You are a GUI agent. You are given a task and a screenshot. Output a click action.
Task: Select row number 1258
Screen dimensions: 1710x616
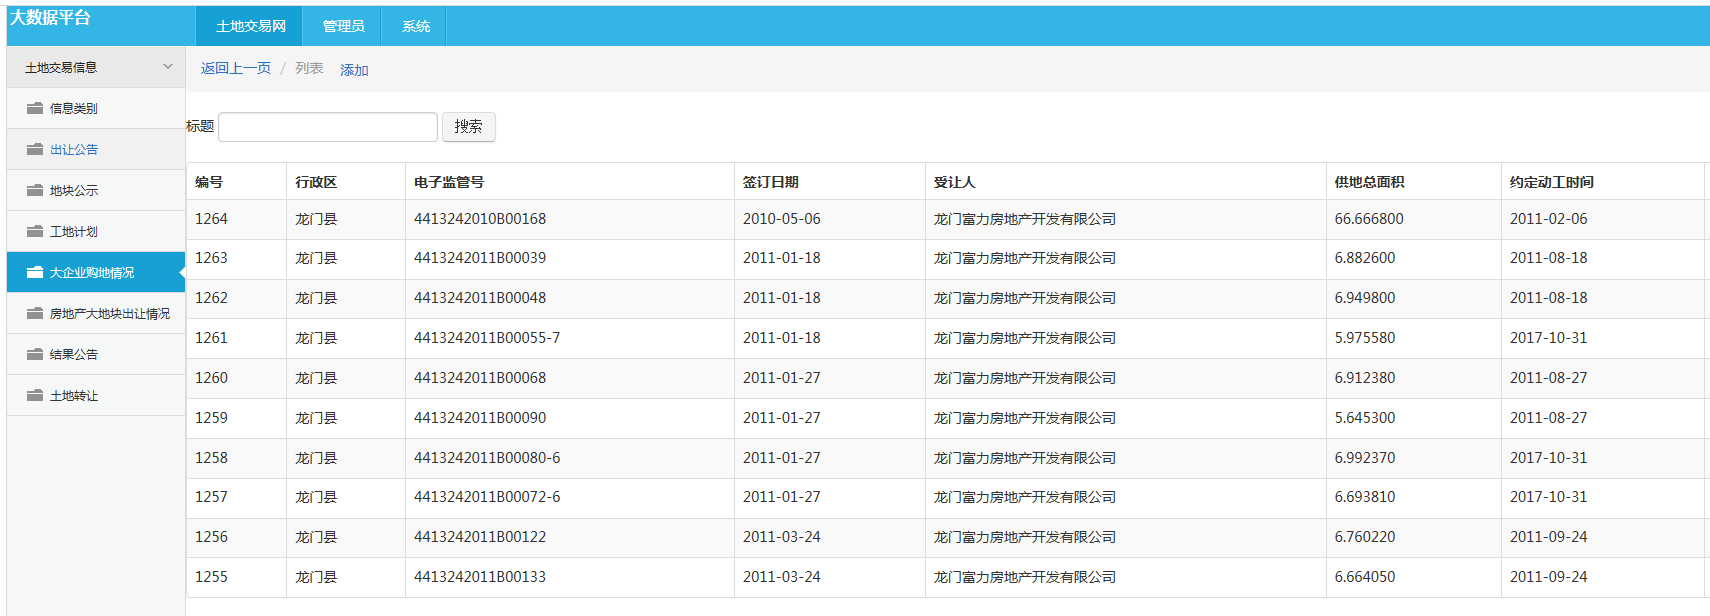pos(211,458)
